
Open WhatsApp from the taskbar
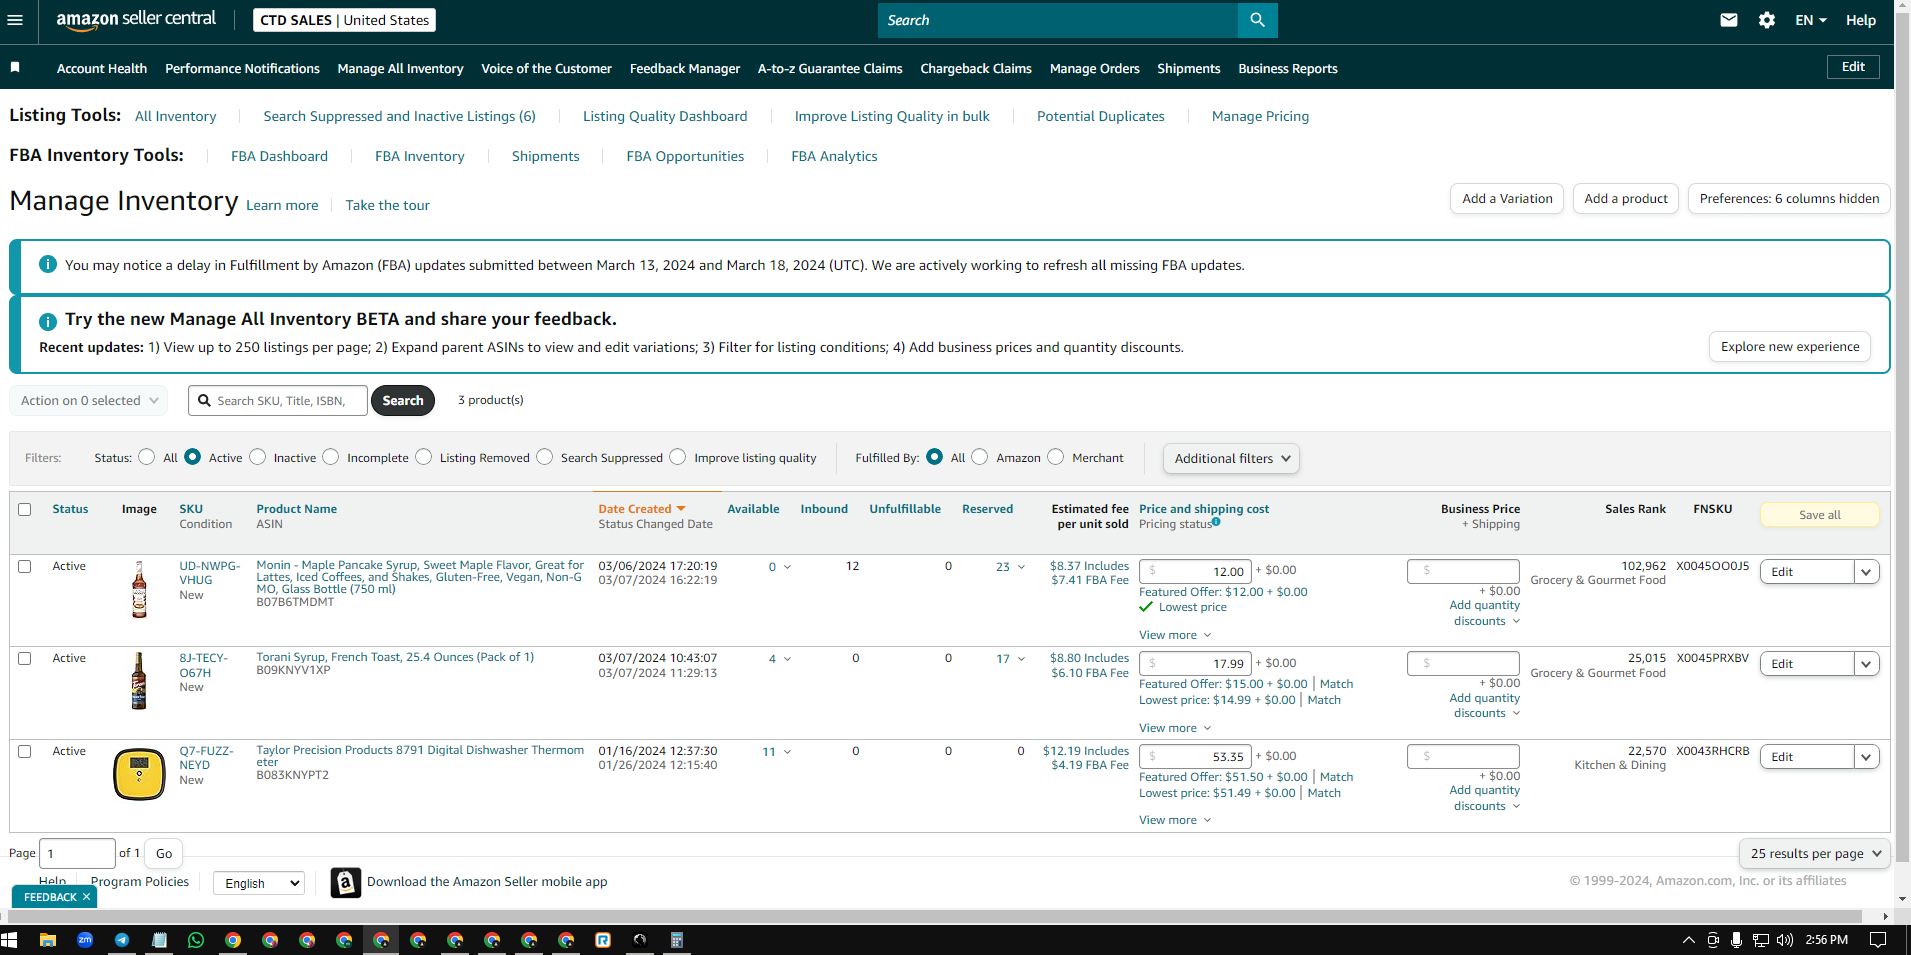coord(196,940)
